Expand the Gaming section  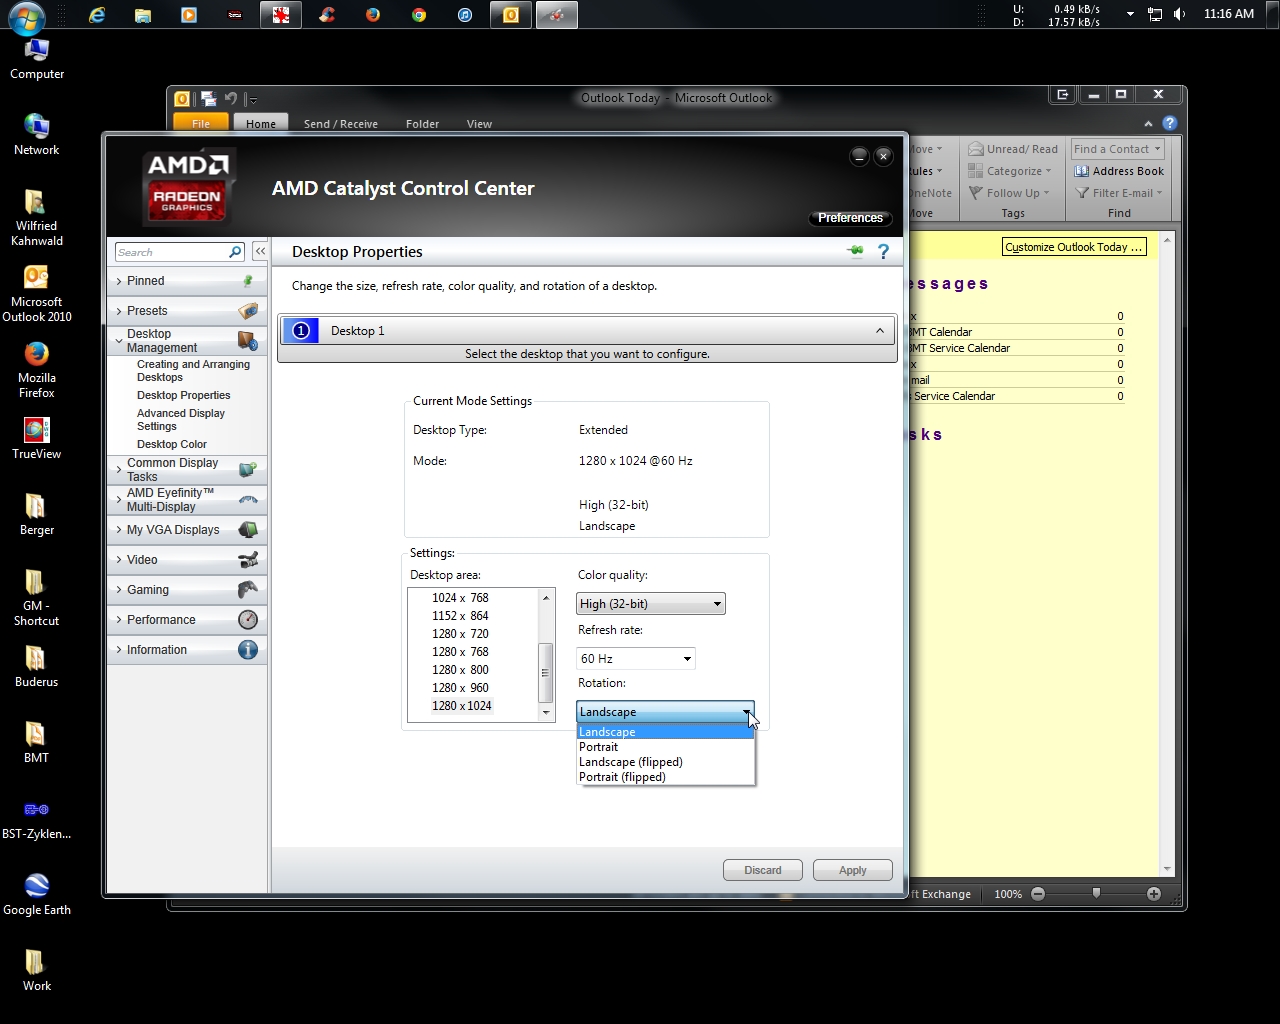point(187,590)
